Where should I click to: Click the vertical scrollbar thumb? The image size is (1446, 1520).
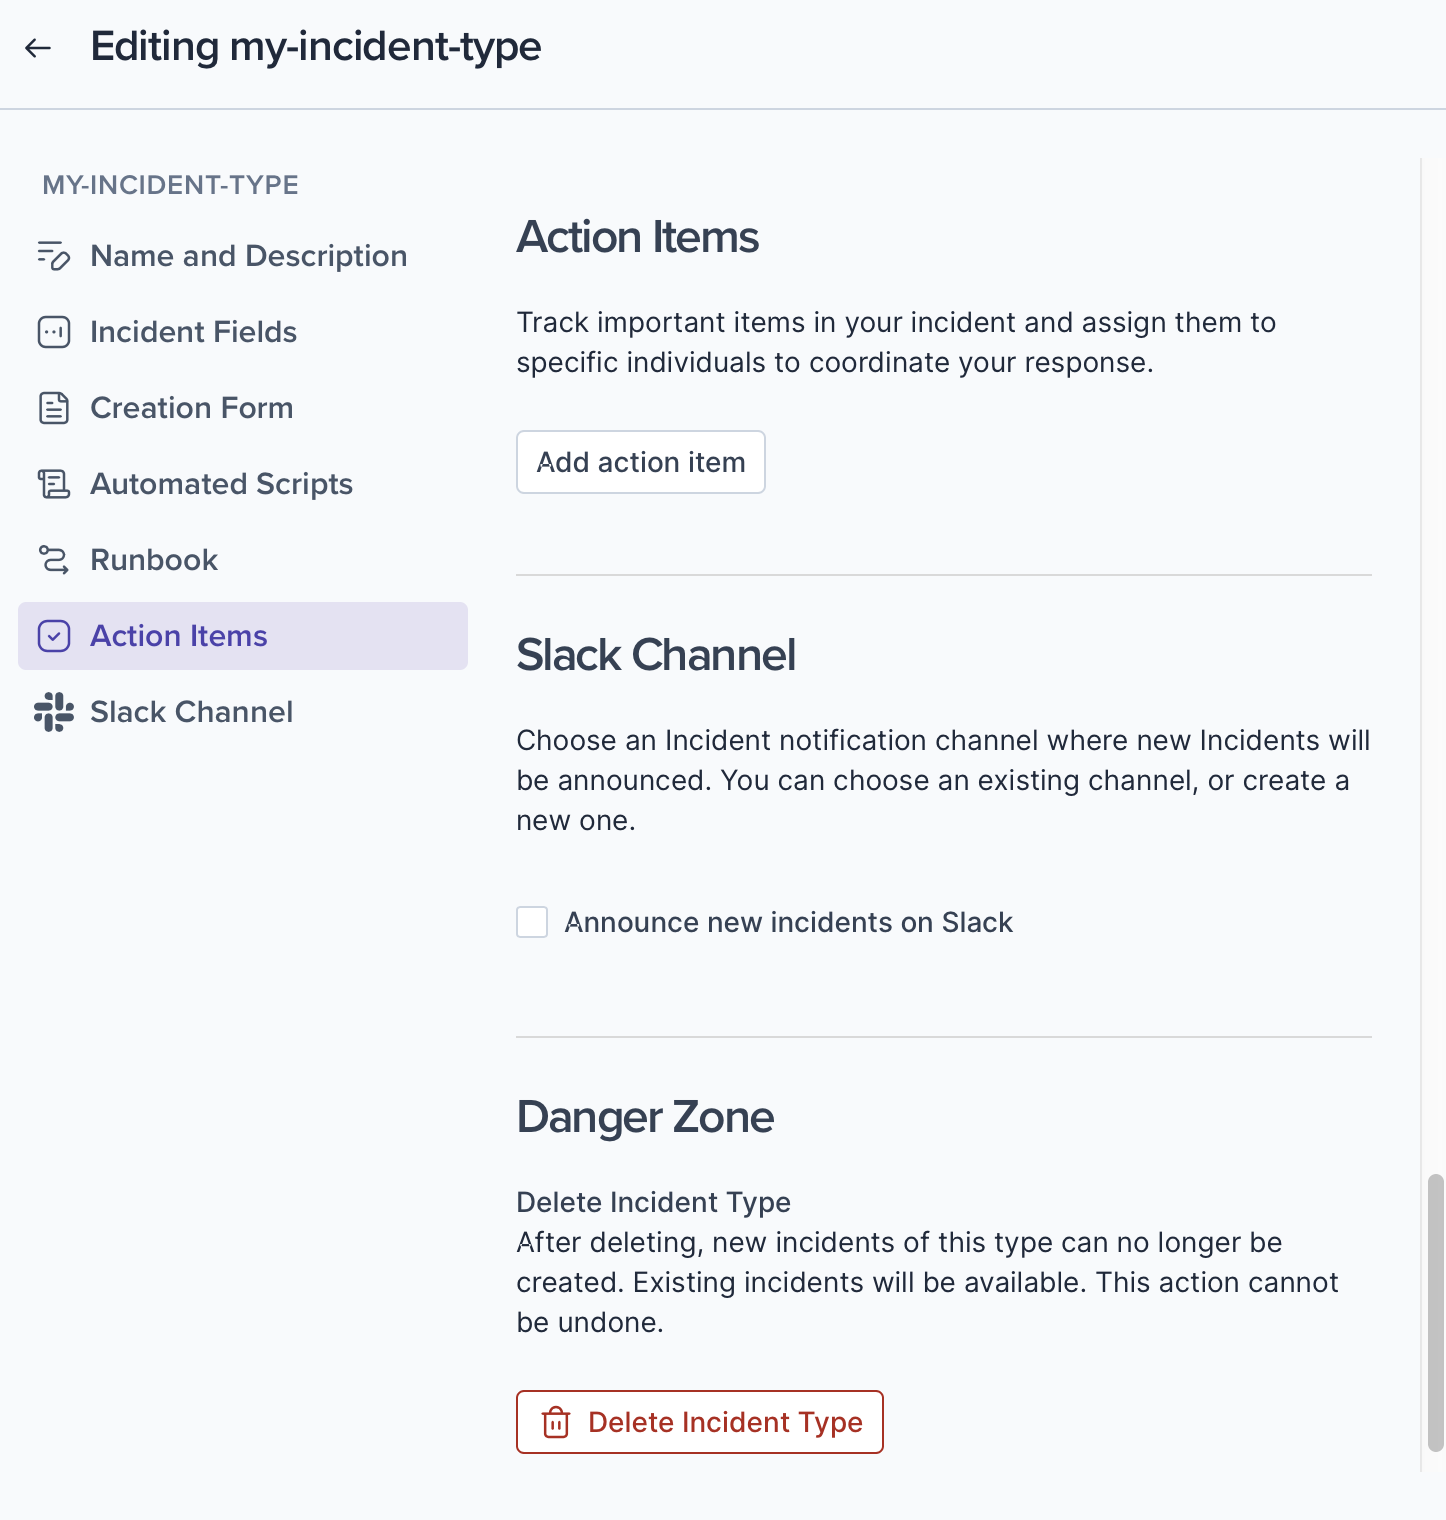[x=1435, y=1312]
